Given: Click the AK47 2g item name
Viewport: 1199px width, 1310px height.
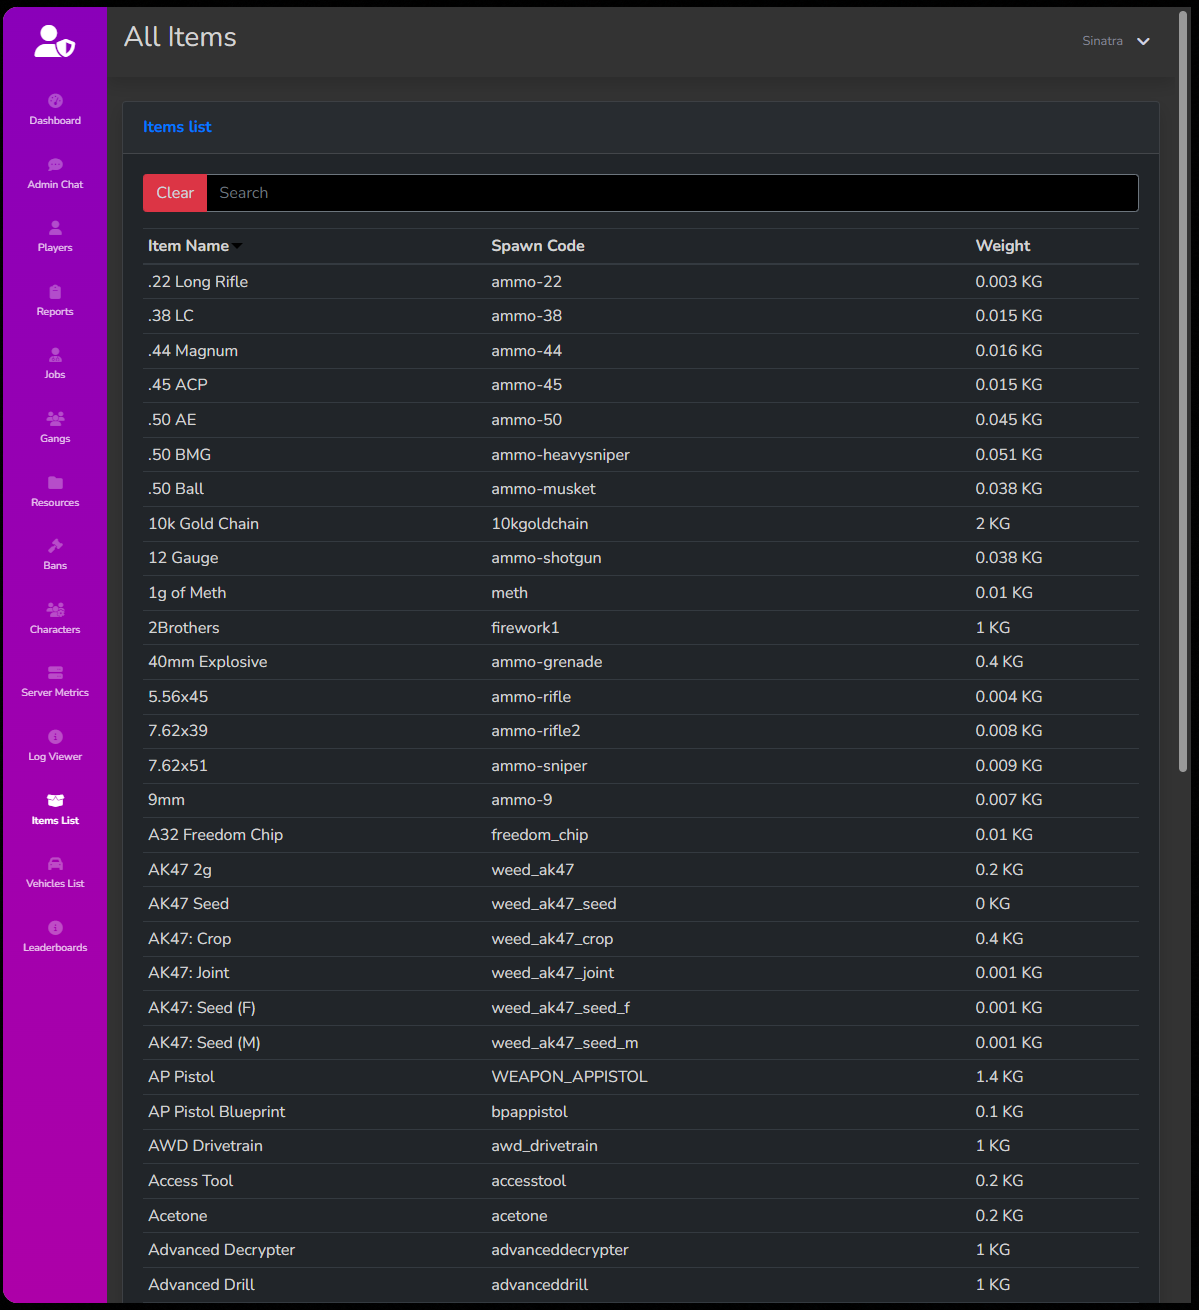Looking at the screenshot, I should tap(180, 870).
